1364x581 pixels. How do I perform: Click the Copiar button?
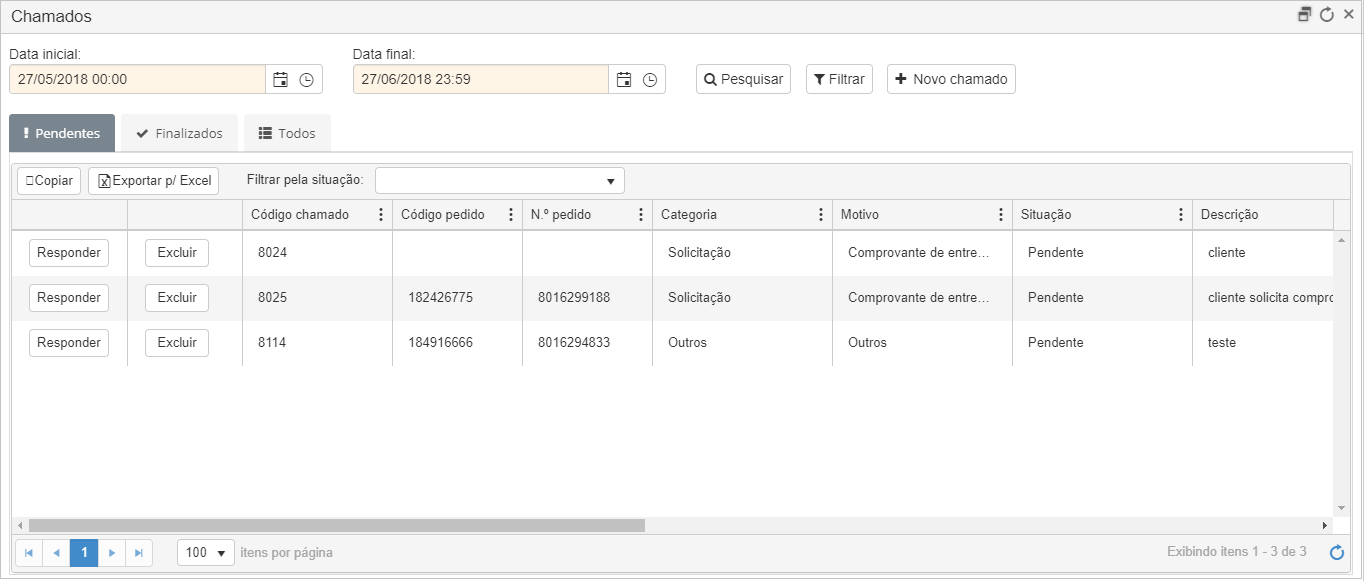click(x=49, y=181)
